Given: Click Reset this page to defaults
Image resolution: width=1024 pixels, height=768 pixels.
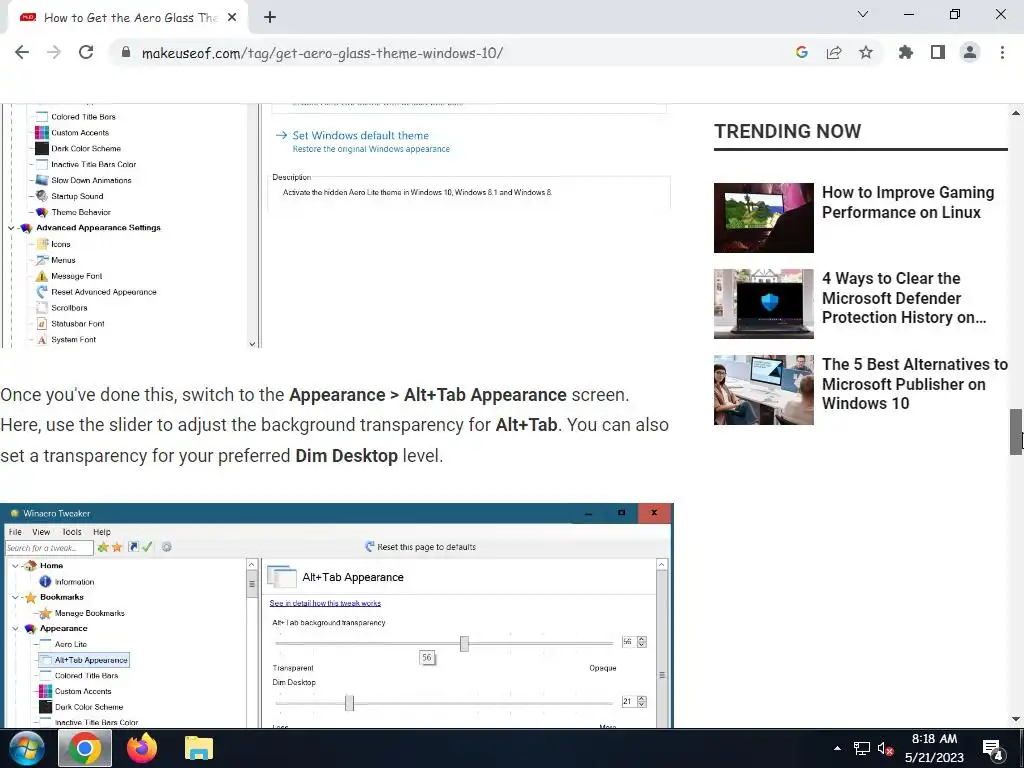Looking at the screenshot, I should 421,547.
